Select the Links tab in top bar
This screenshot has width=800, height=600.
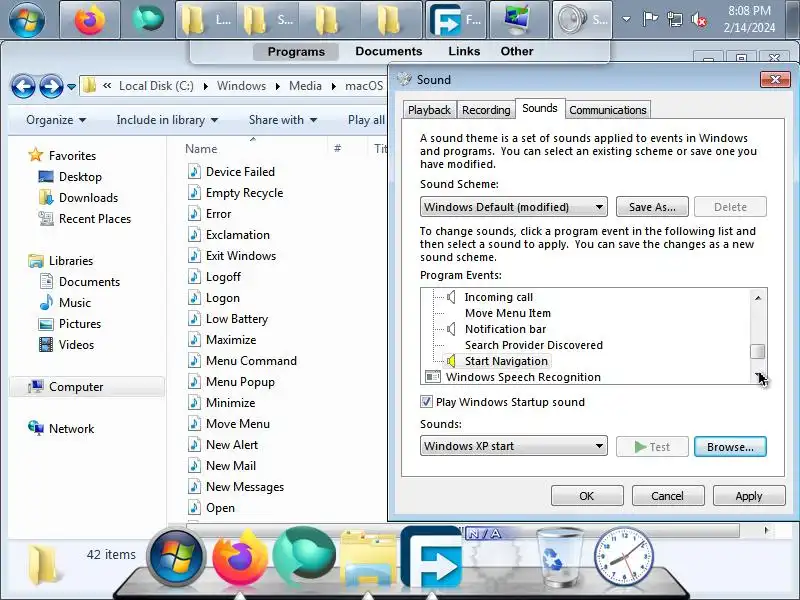click(464, 51)
